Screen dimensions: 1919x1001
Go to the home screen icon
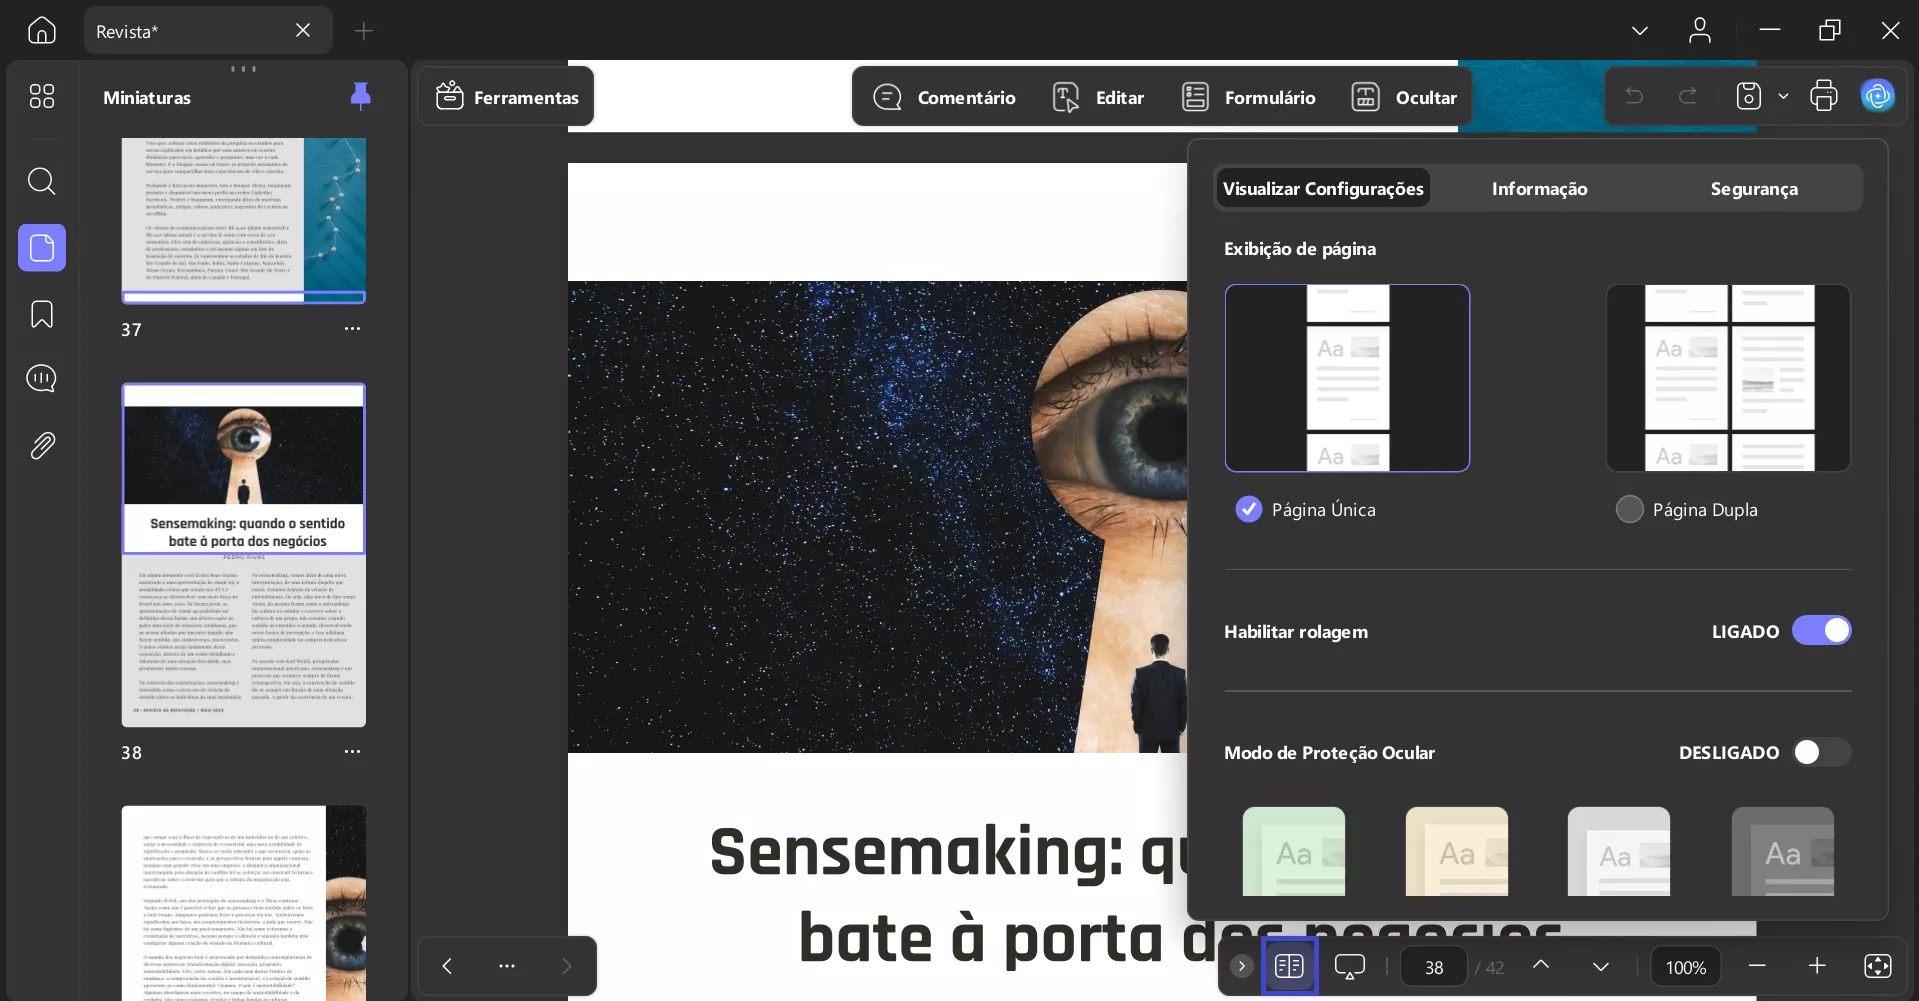click(x=41, y=30)
